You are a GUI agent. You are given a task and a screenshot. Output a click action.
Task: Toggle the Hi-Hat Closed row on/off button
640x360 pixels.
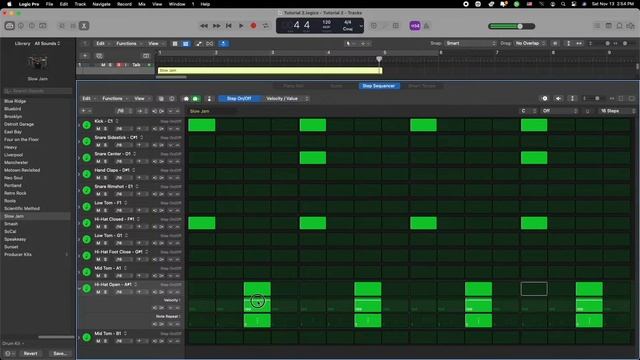pyautogui.click(x=87, y=223)
